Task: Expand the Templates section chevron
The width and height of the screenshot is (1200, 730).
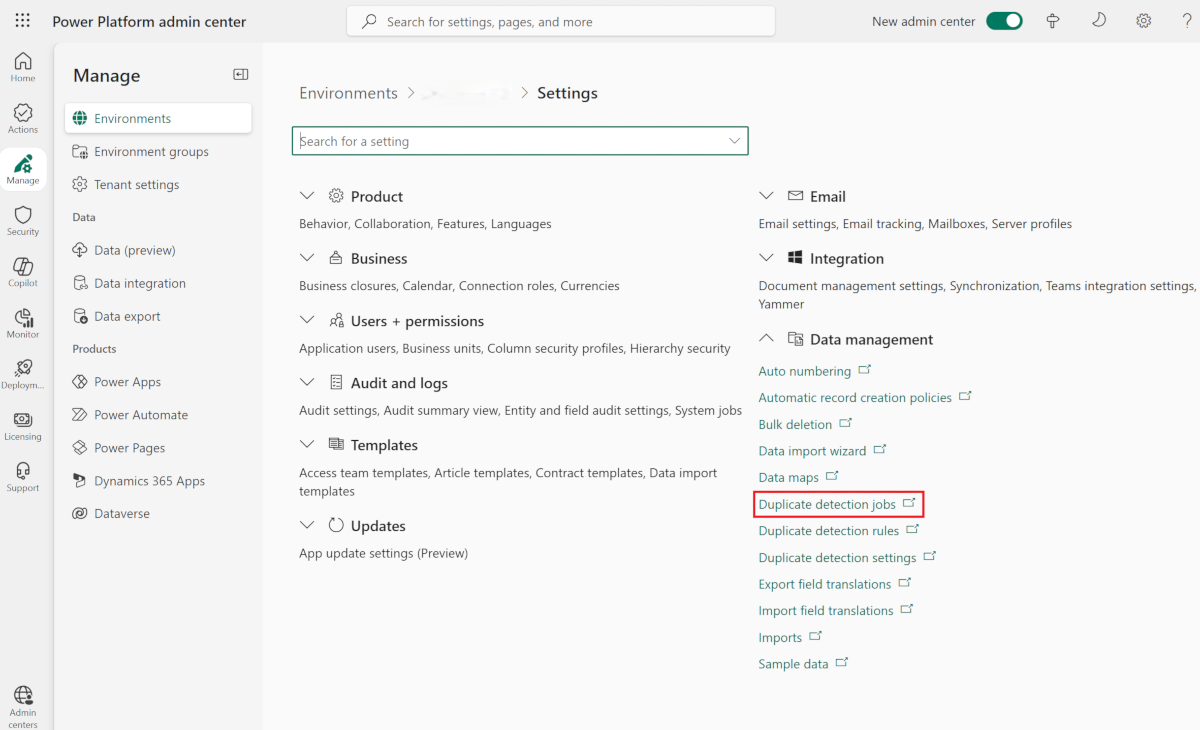Action: (x=307, y=445)
